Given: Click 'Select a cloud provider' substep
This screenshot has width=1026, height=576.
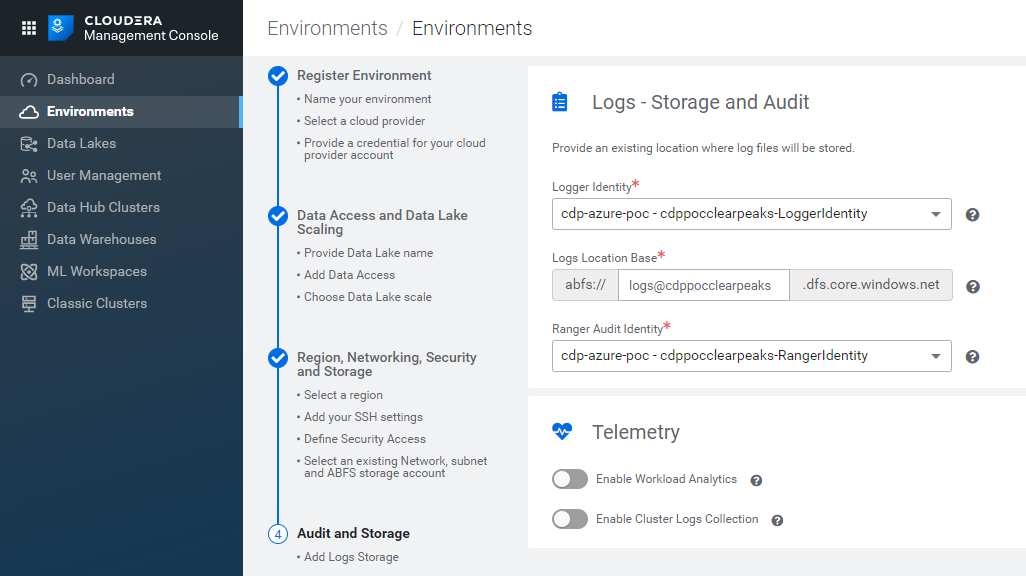Looking at the screenshot, I should [x=364, y=121].
